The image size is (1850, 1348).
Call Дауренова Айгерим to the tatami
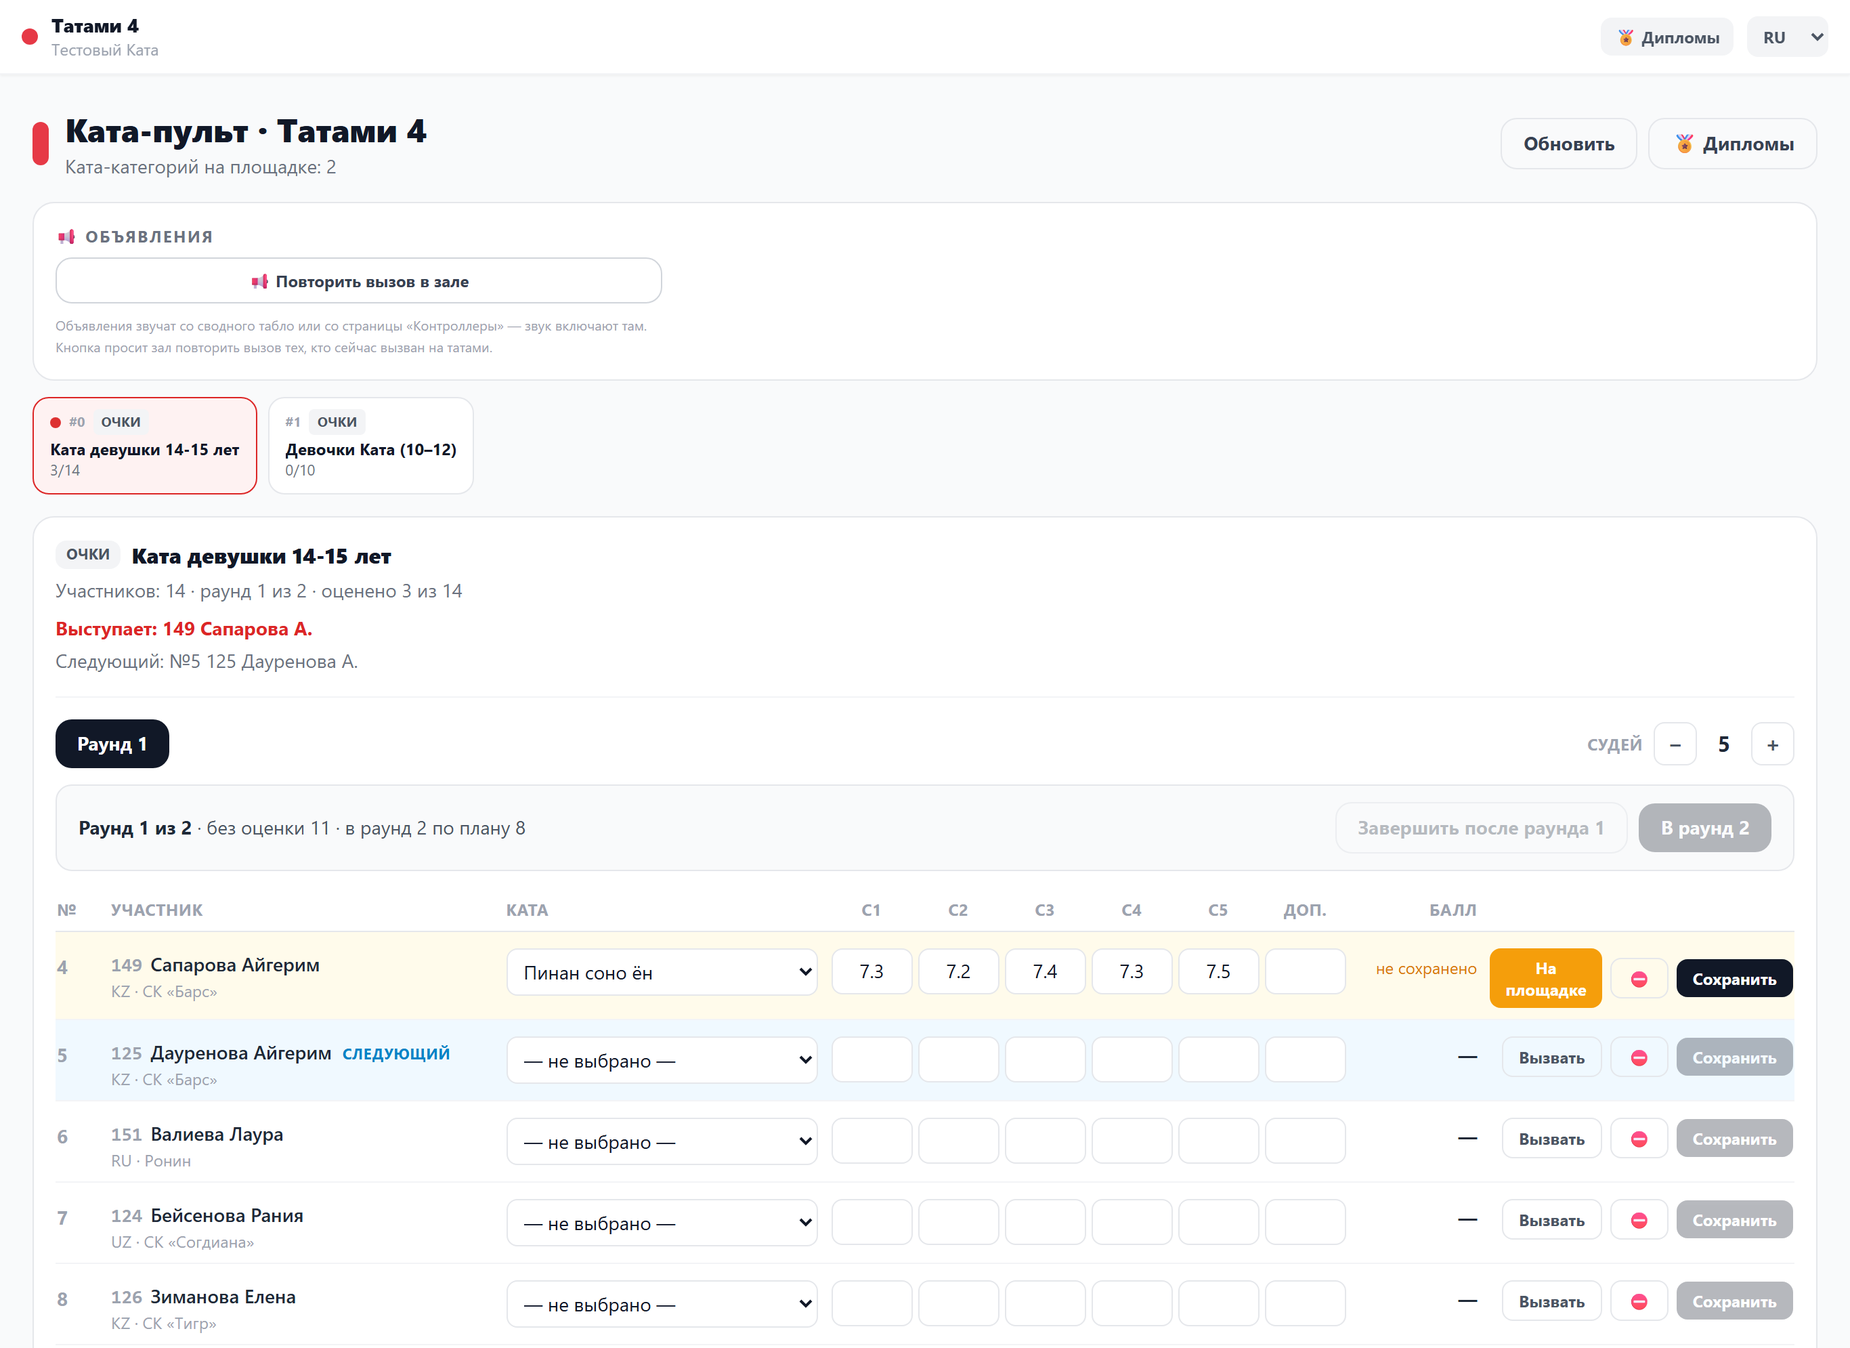[x=1551, y=1058]
